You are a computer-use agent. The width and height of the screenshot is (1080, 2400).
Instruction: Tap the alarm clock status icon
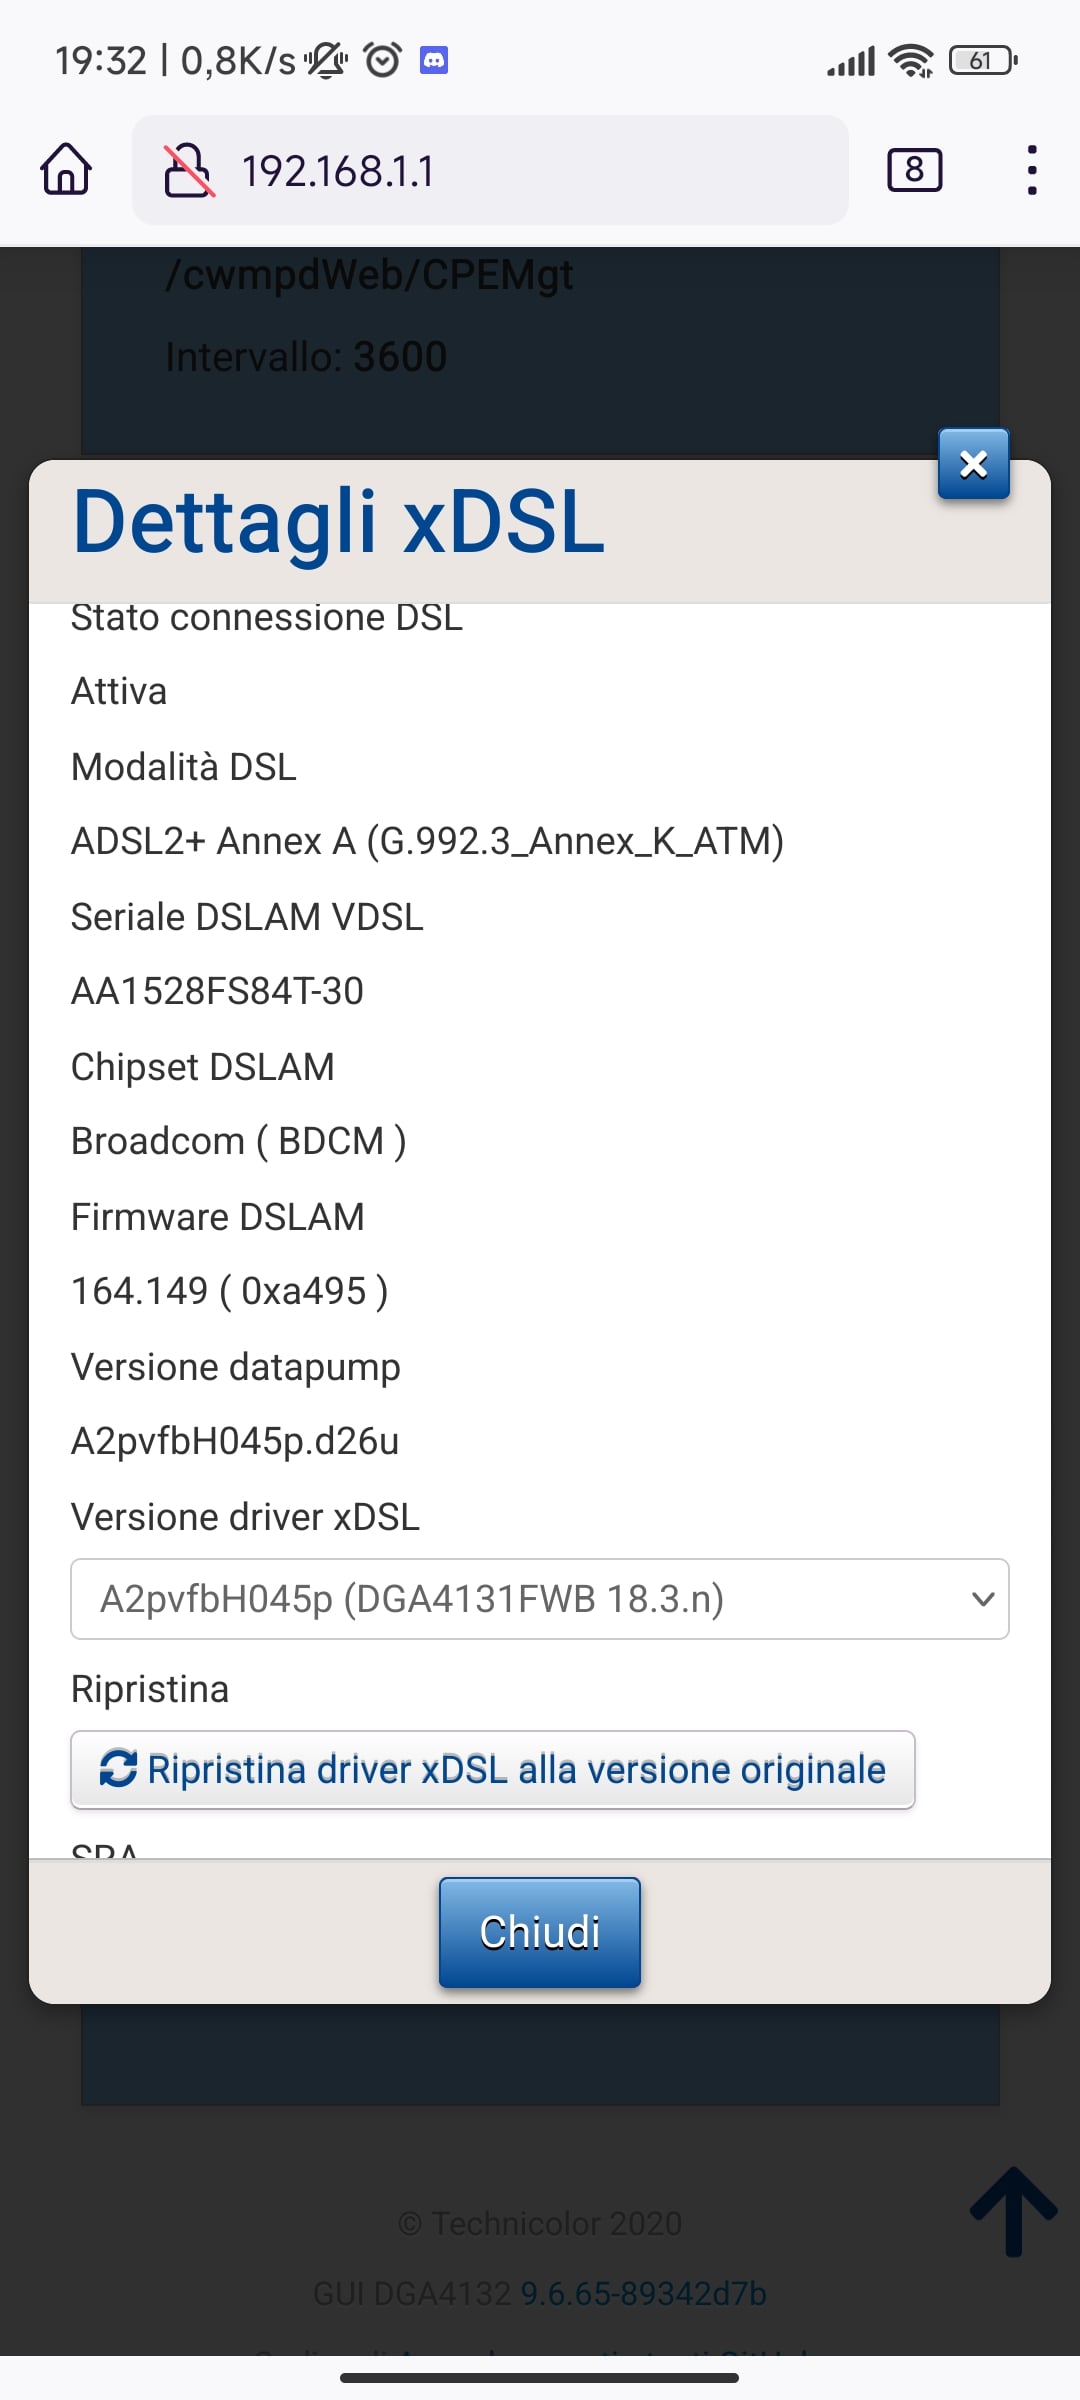coord(383,61)
